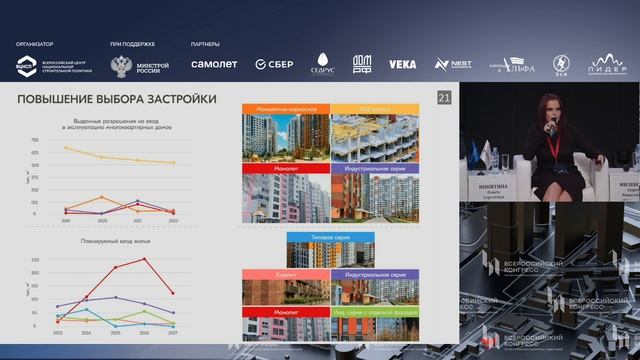
Task: Open the upper Индустриальная серия buildings photo
Action: [375, 198]
